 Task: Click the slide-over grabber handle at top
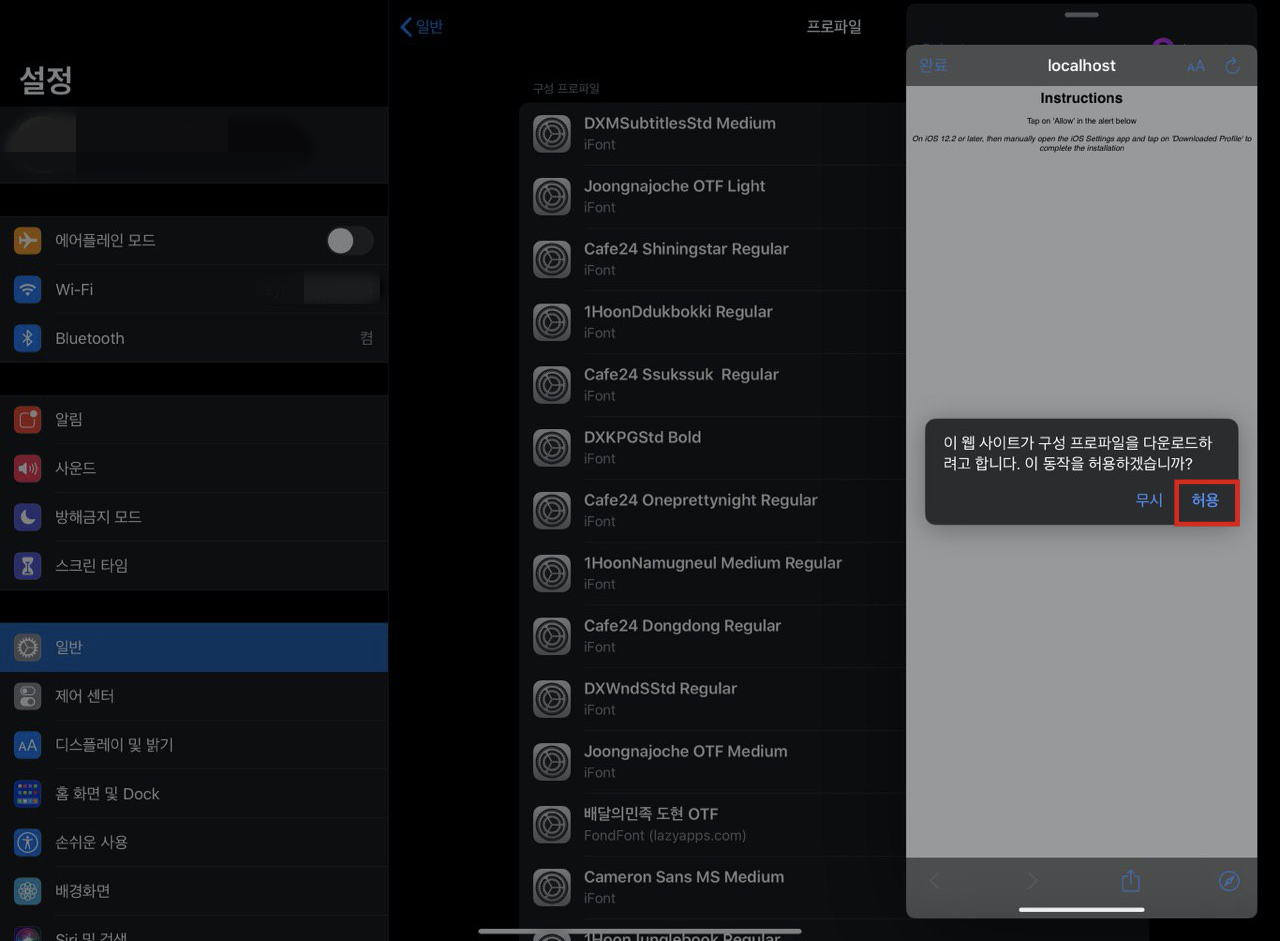pyautogui.click(x=1081, y=15)
